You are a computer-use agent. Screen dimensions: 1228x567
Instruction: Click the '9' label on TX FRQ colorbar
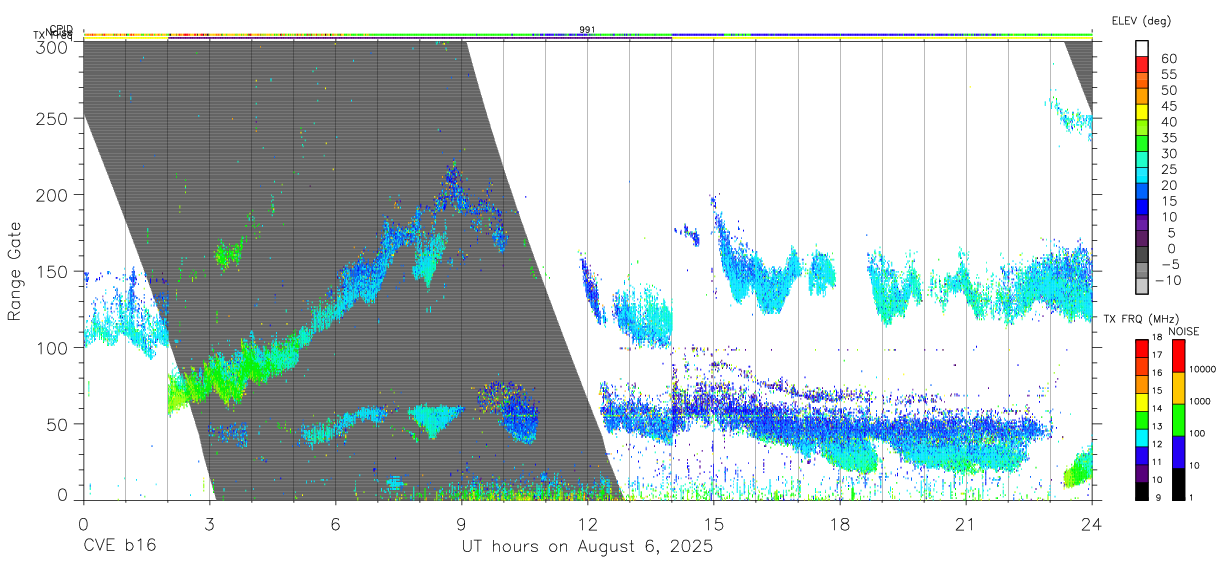click(x=1160, y=498)
